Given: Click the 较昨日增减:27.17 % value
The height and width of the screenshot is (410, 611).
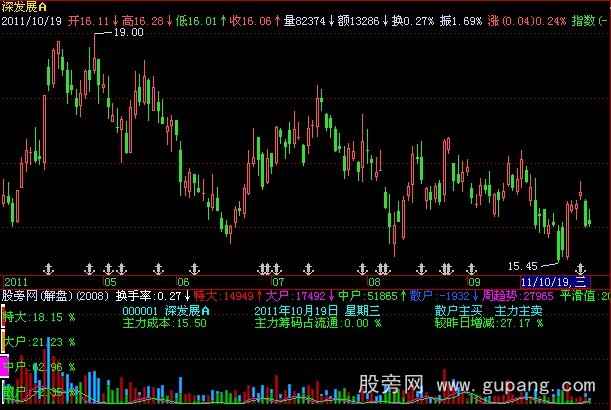Looking at the screenshot, I should click(489, 323).
